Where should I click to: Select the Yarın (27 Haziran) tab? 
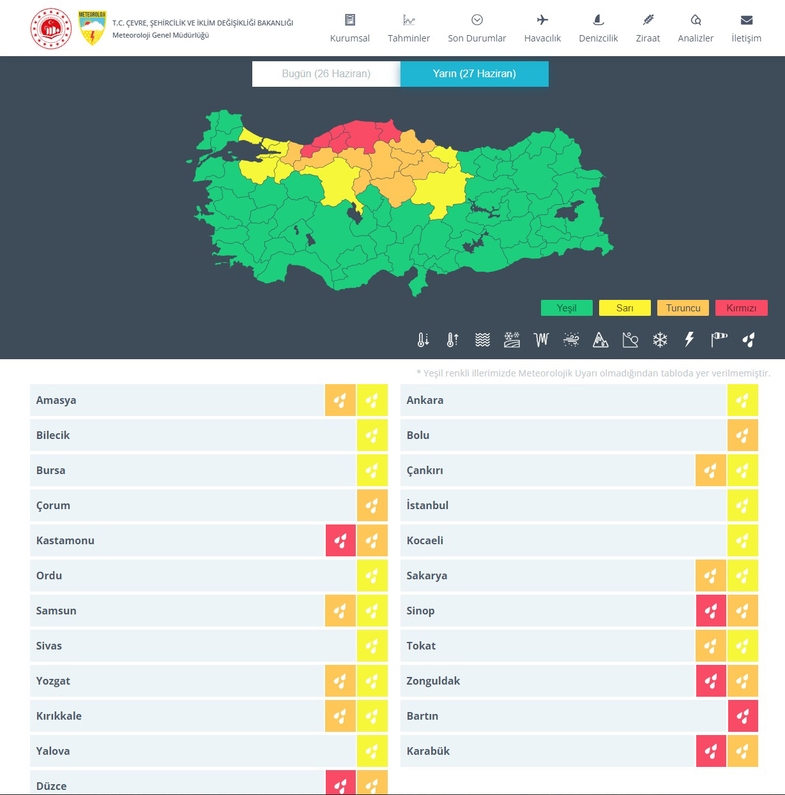tap(475, 74)
